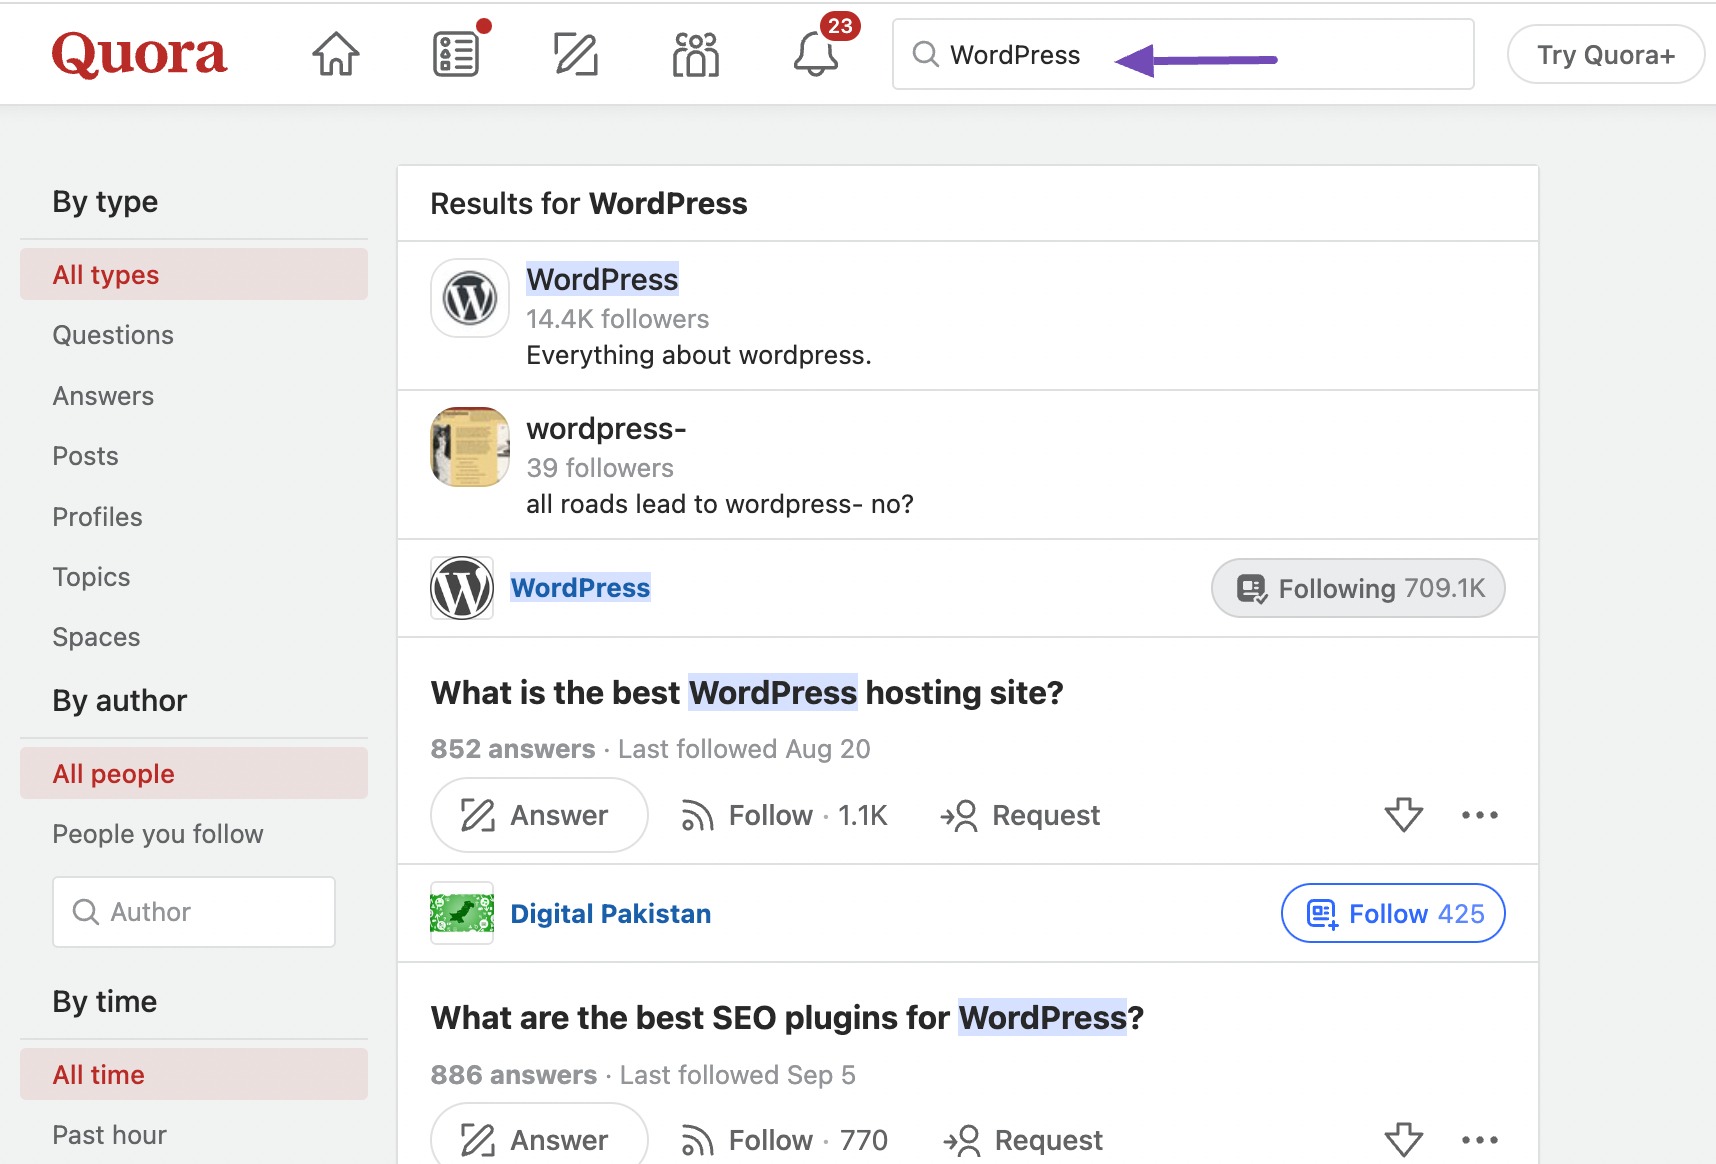Screen dimensions: 1716x1164
Task: Open more options for SEO plugins question
Action: click(x=1480, y=1140)
